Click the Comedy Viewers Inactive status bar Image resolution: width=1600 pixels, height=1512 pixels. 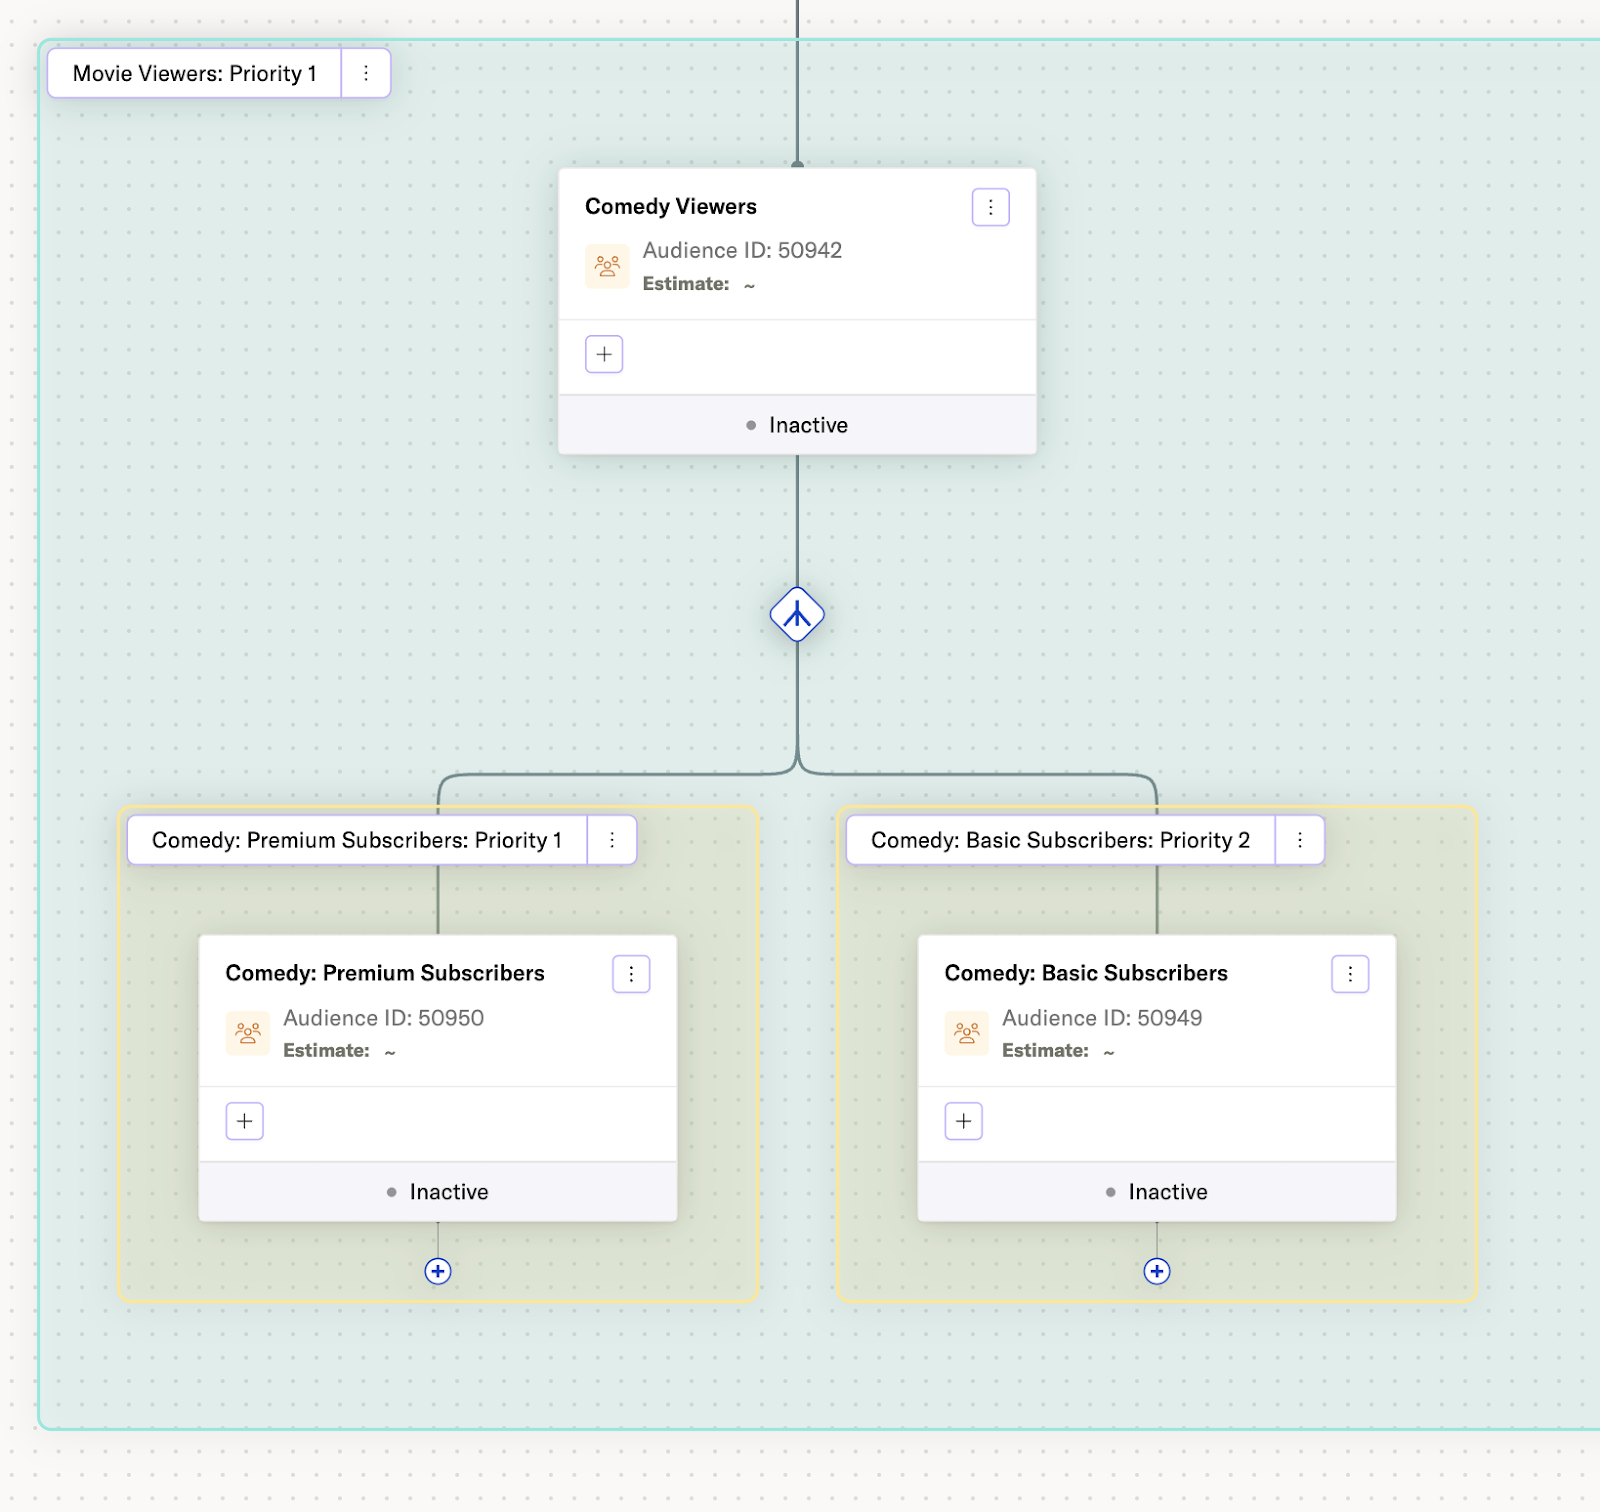(797, 425)
